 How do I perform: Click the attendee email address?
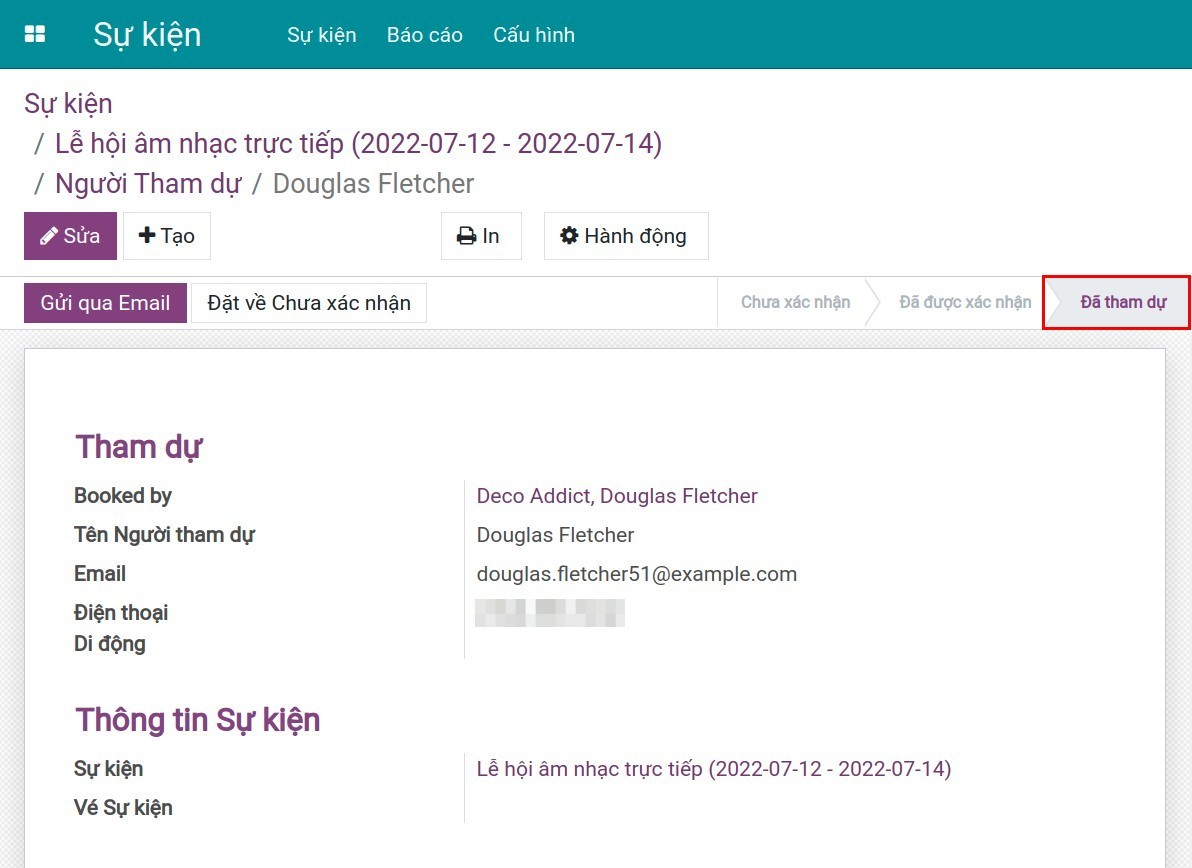click(636, 574)
